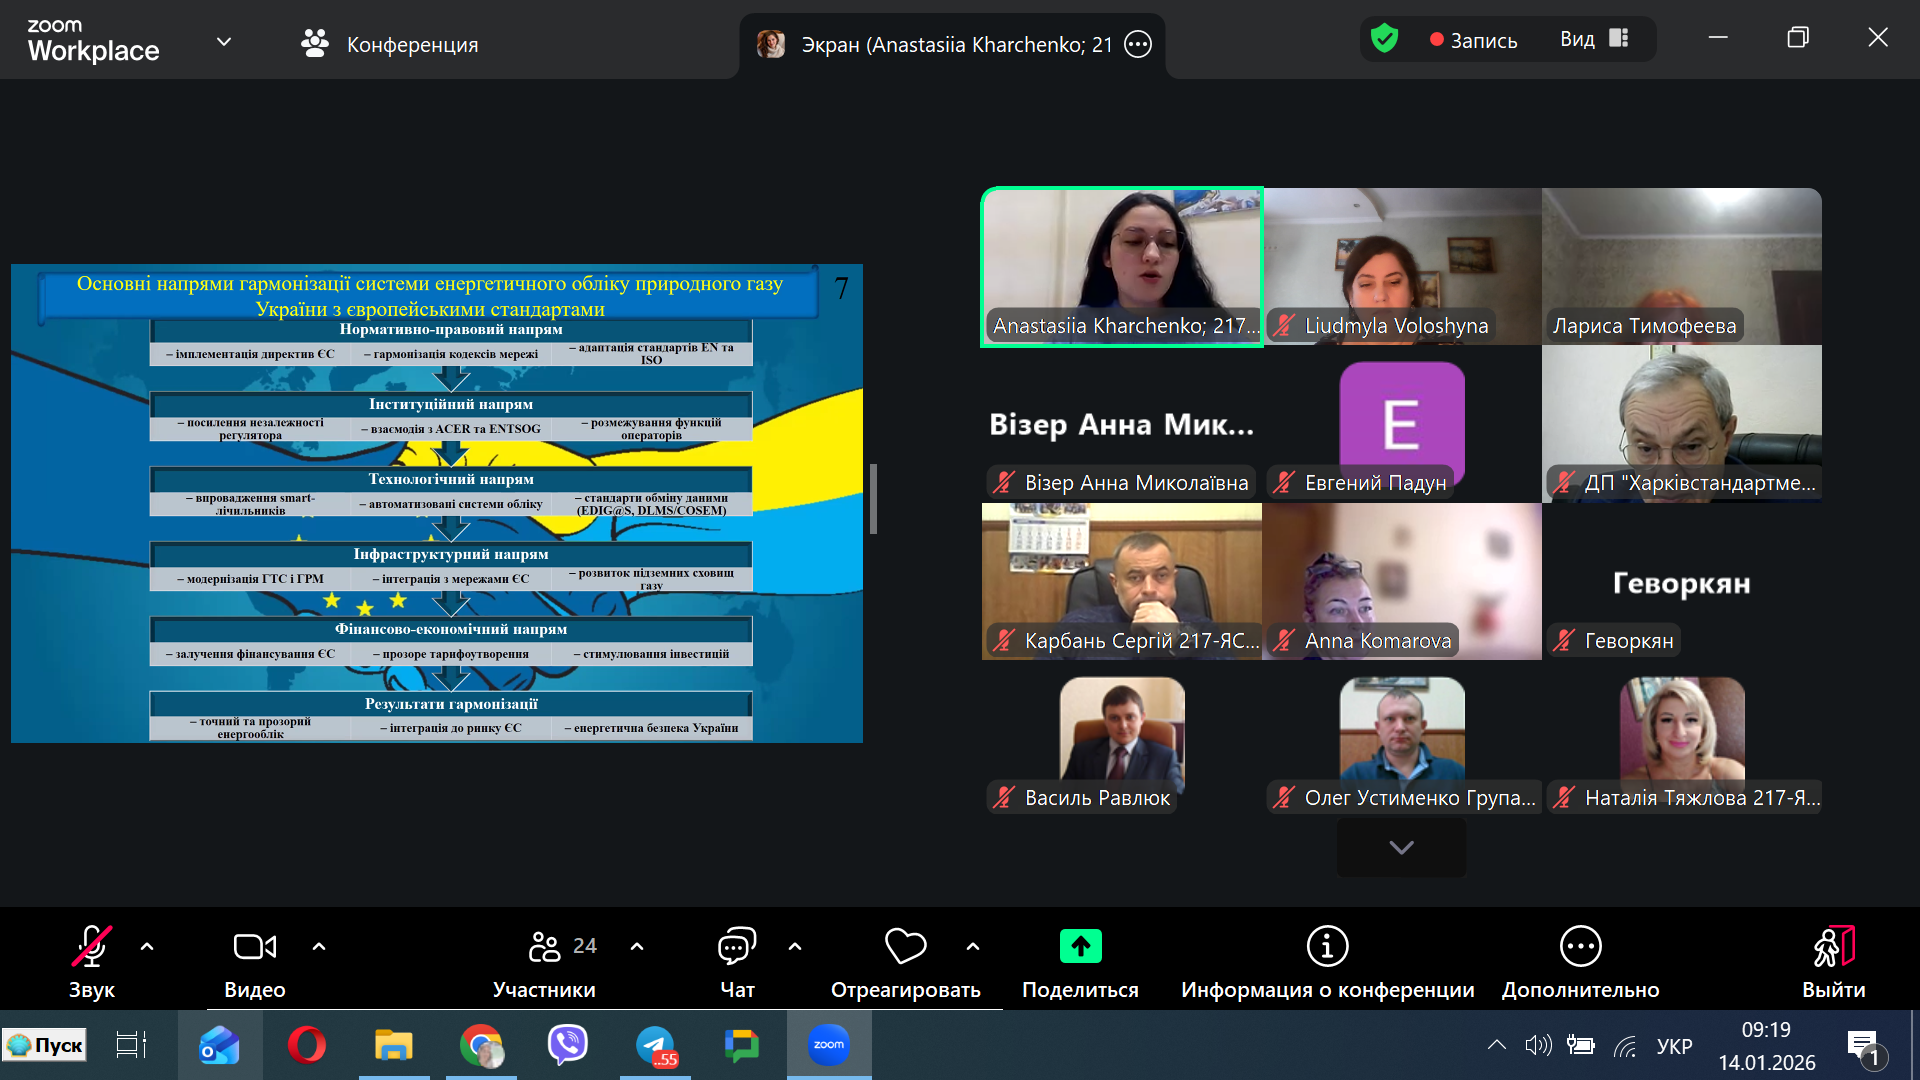
Task: Show more participants with down chevron
Action: tap(1401, 847)
